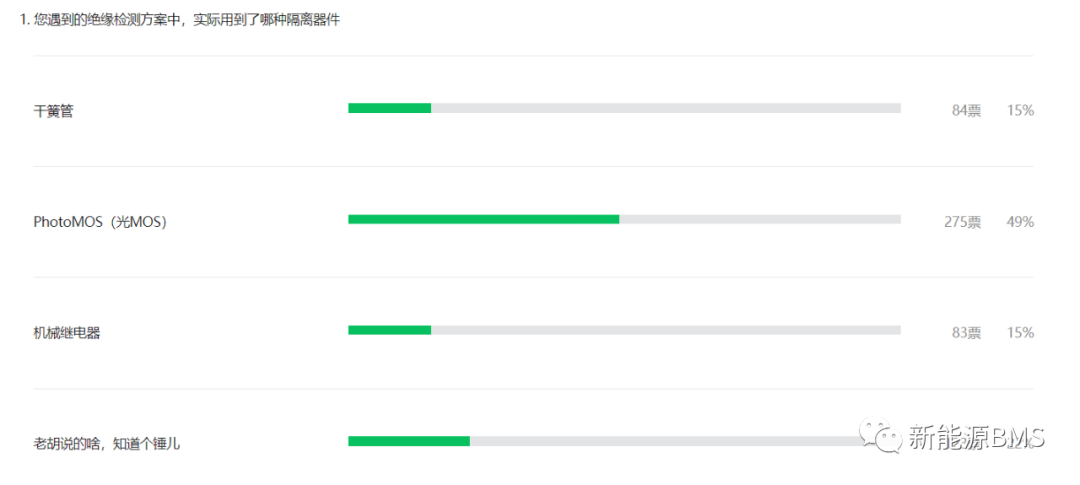Click the green progress bar for 干簧管
This screenshot has width=1080, height=485.
tap(390, 108)
